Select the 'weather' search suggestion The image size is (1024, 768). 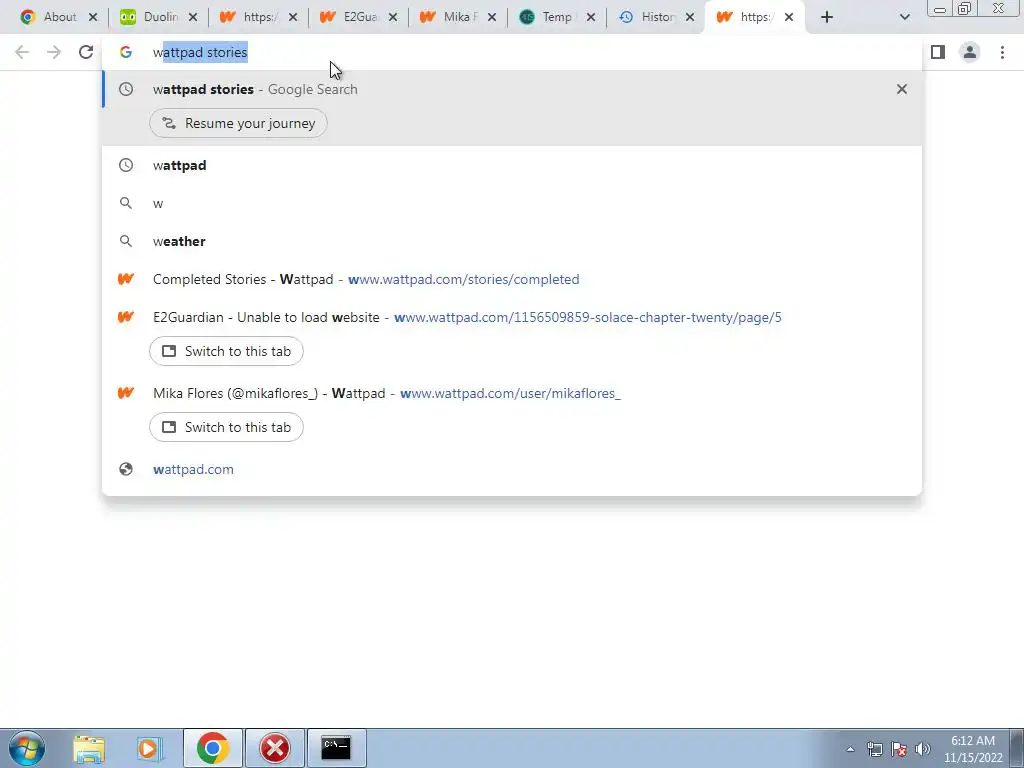click(x=512, y=241)
